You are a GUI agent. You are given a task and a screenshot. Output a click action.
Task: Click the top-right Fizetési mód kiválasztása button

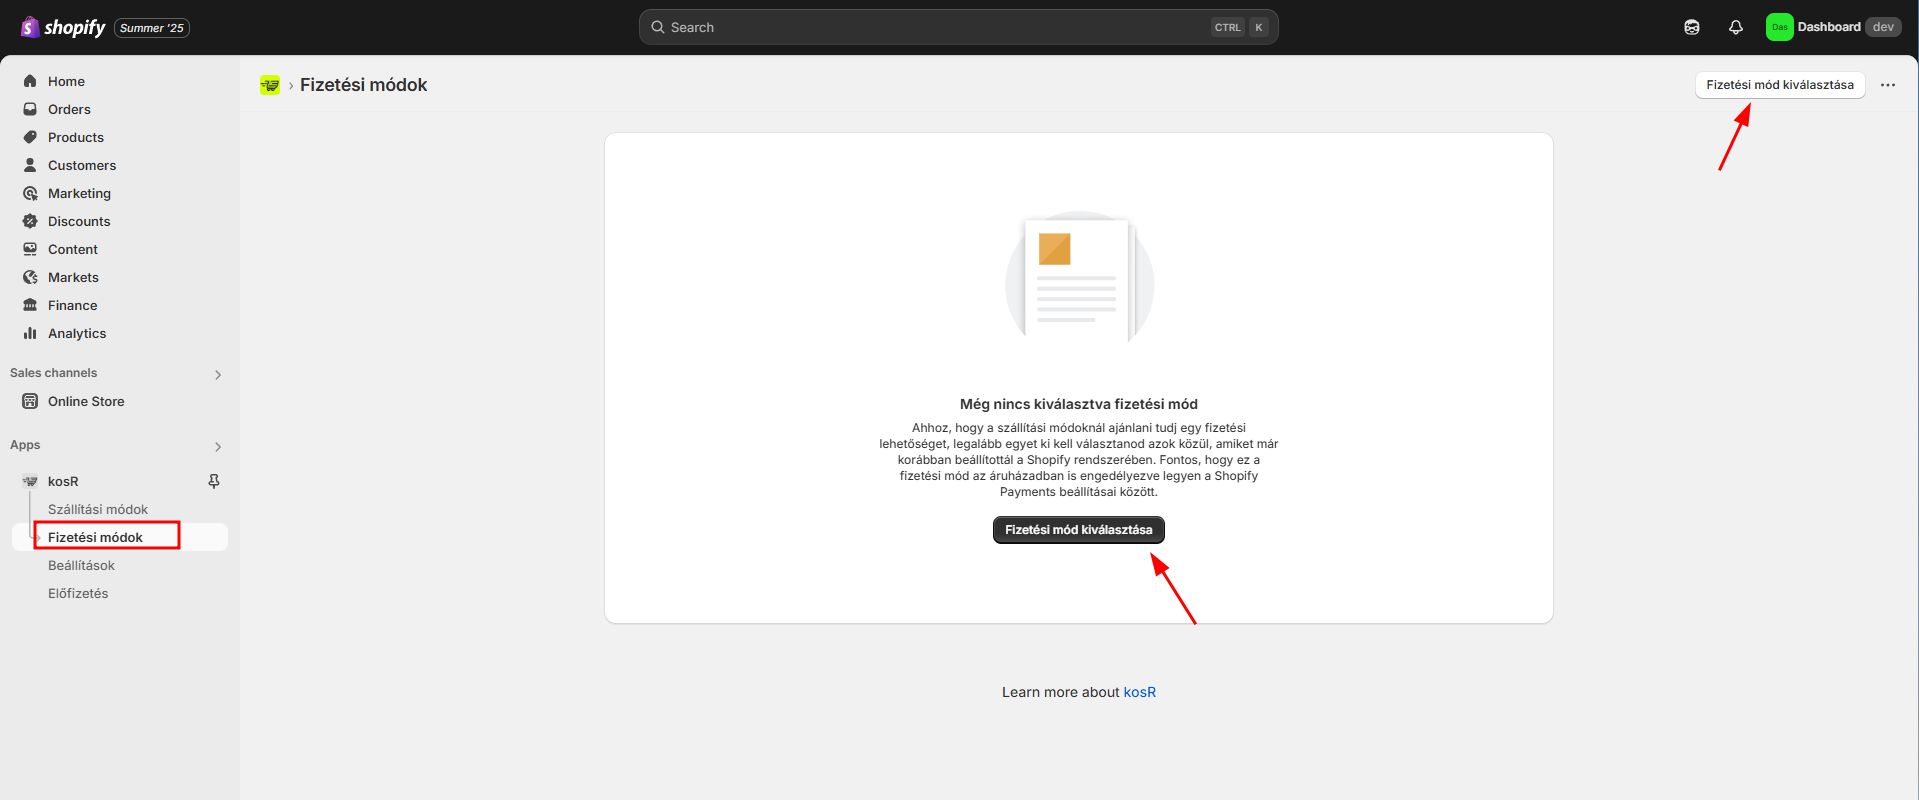pyautogui.click(x=1779, y=85)
